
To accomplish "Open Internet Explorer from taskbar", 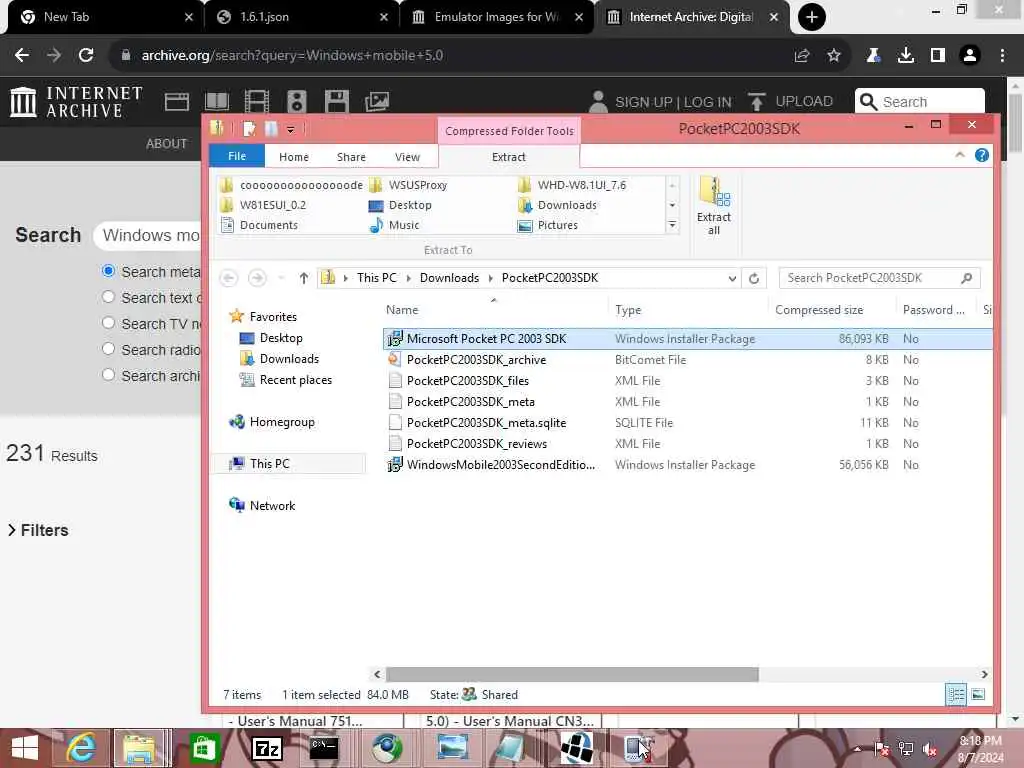I will point(82,748).
